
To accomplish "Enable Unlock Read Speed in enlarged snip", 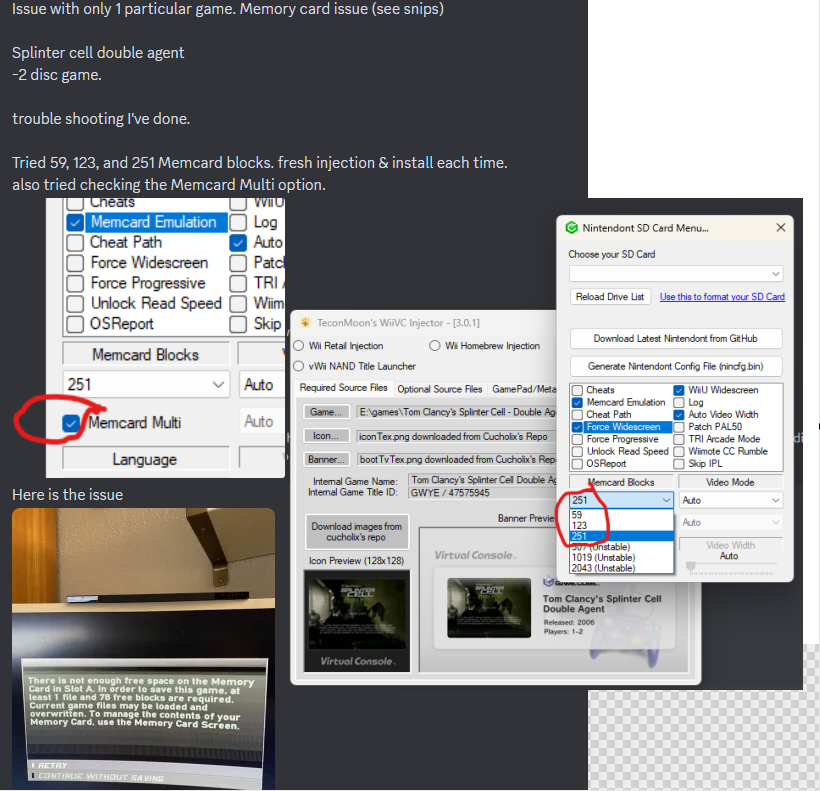I will click(75, 304).
